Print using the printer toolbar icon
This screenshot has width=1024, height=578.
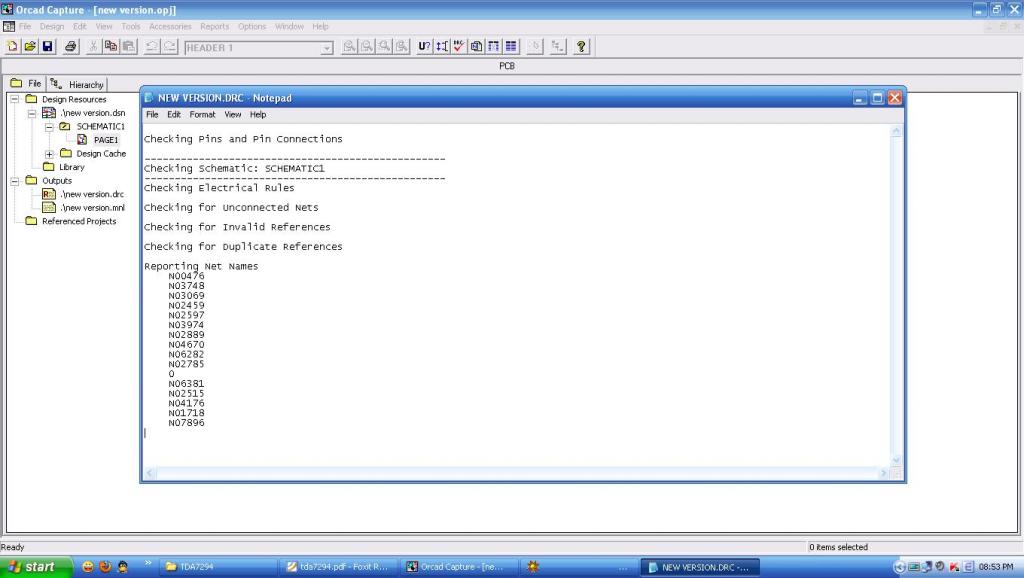point(71,46)
